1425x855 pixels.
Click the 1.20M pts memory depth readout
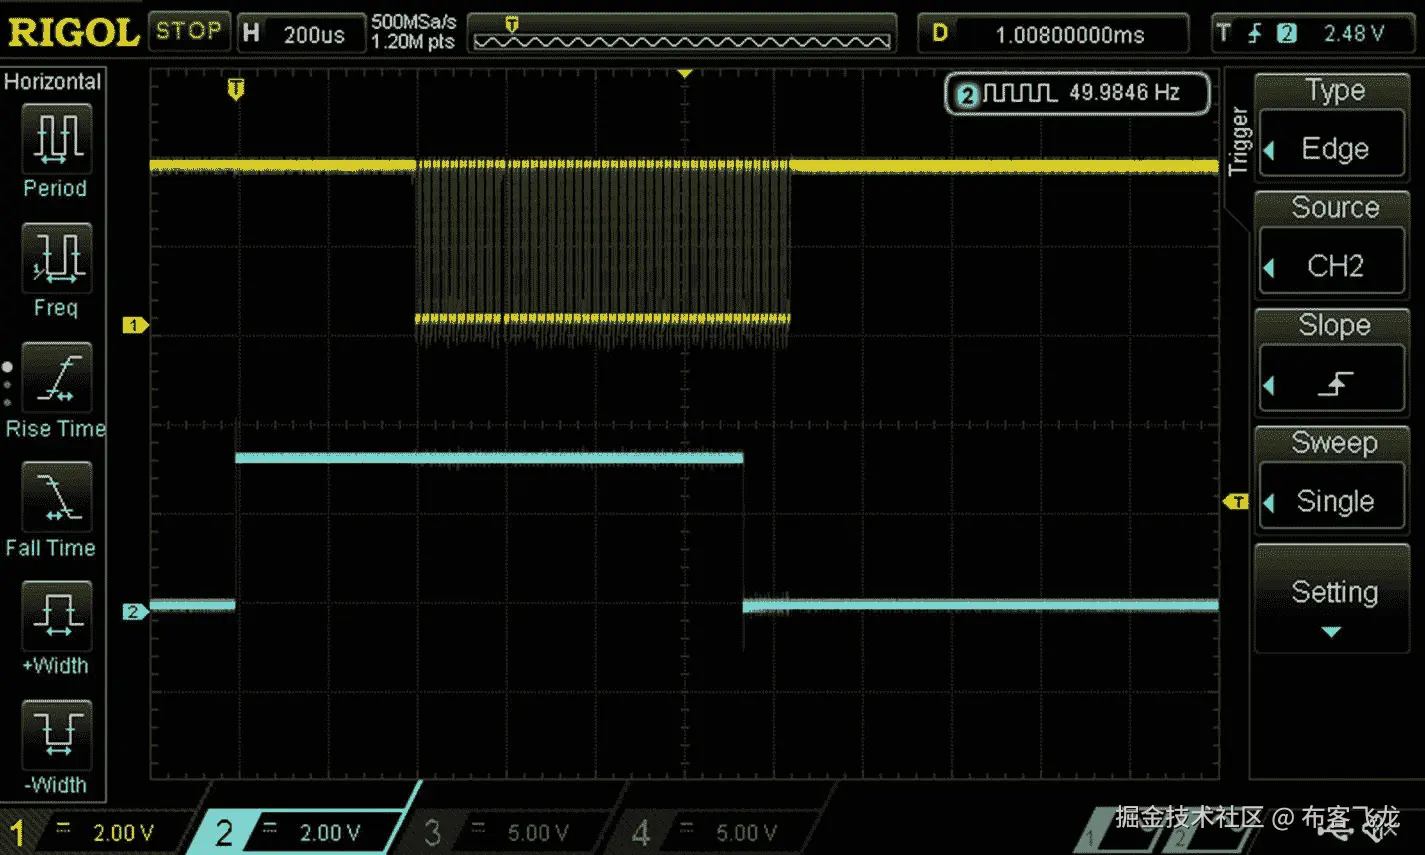click(x=413, y=42)
